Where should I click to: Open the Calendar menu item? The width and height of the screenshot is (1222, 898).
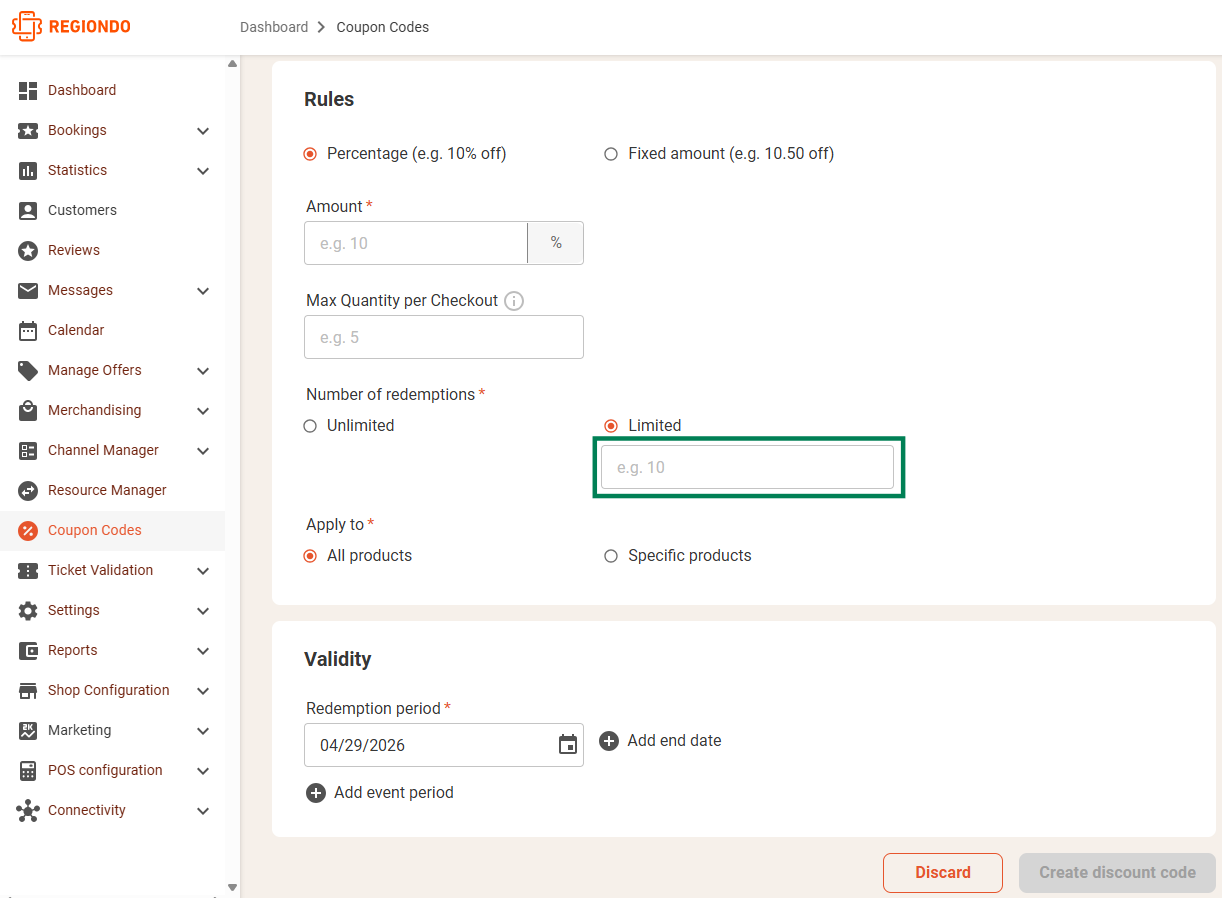112,330
